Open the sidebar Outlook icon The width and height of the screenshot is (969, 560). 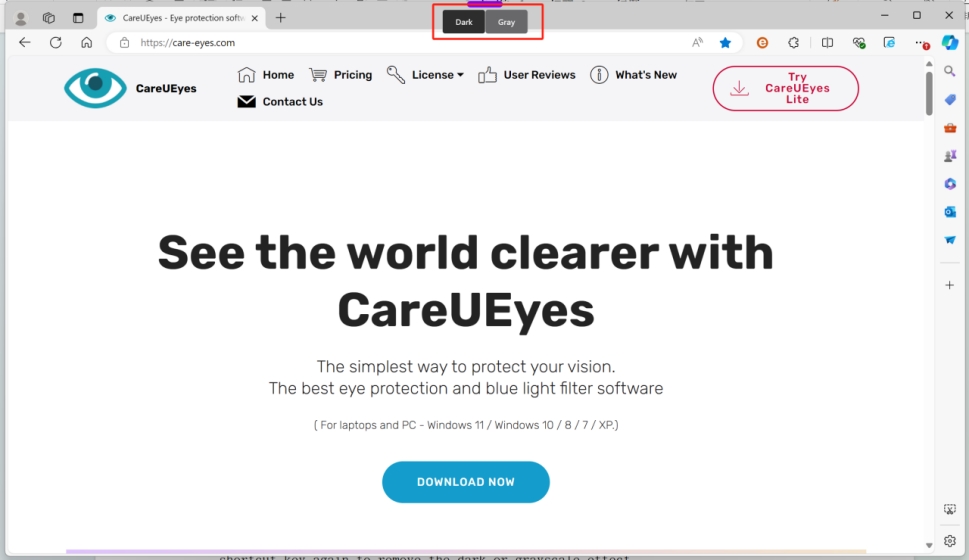point(950,212)
